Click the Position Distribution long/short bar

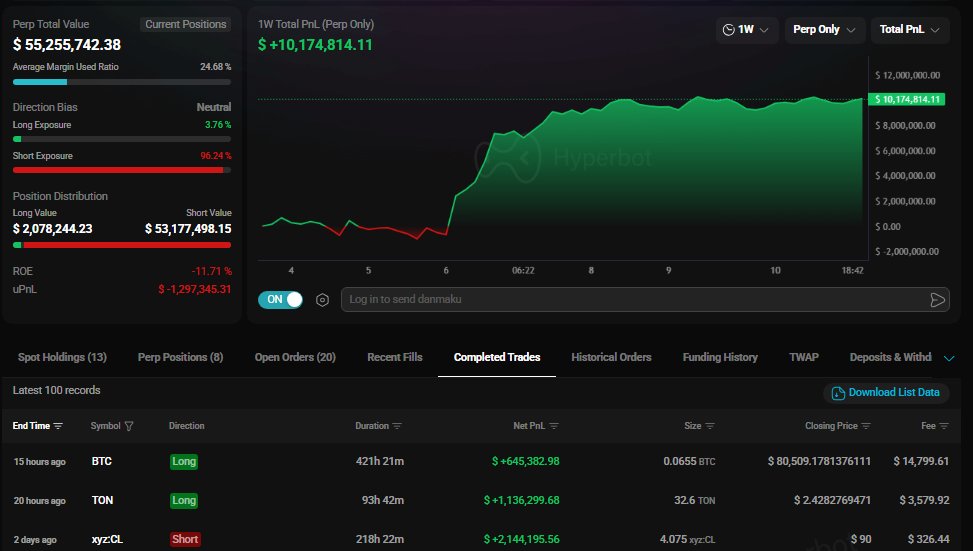point(122,245)
